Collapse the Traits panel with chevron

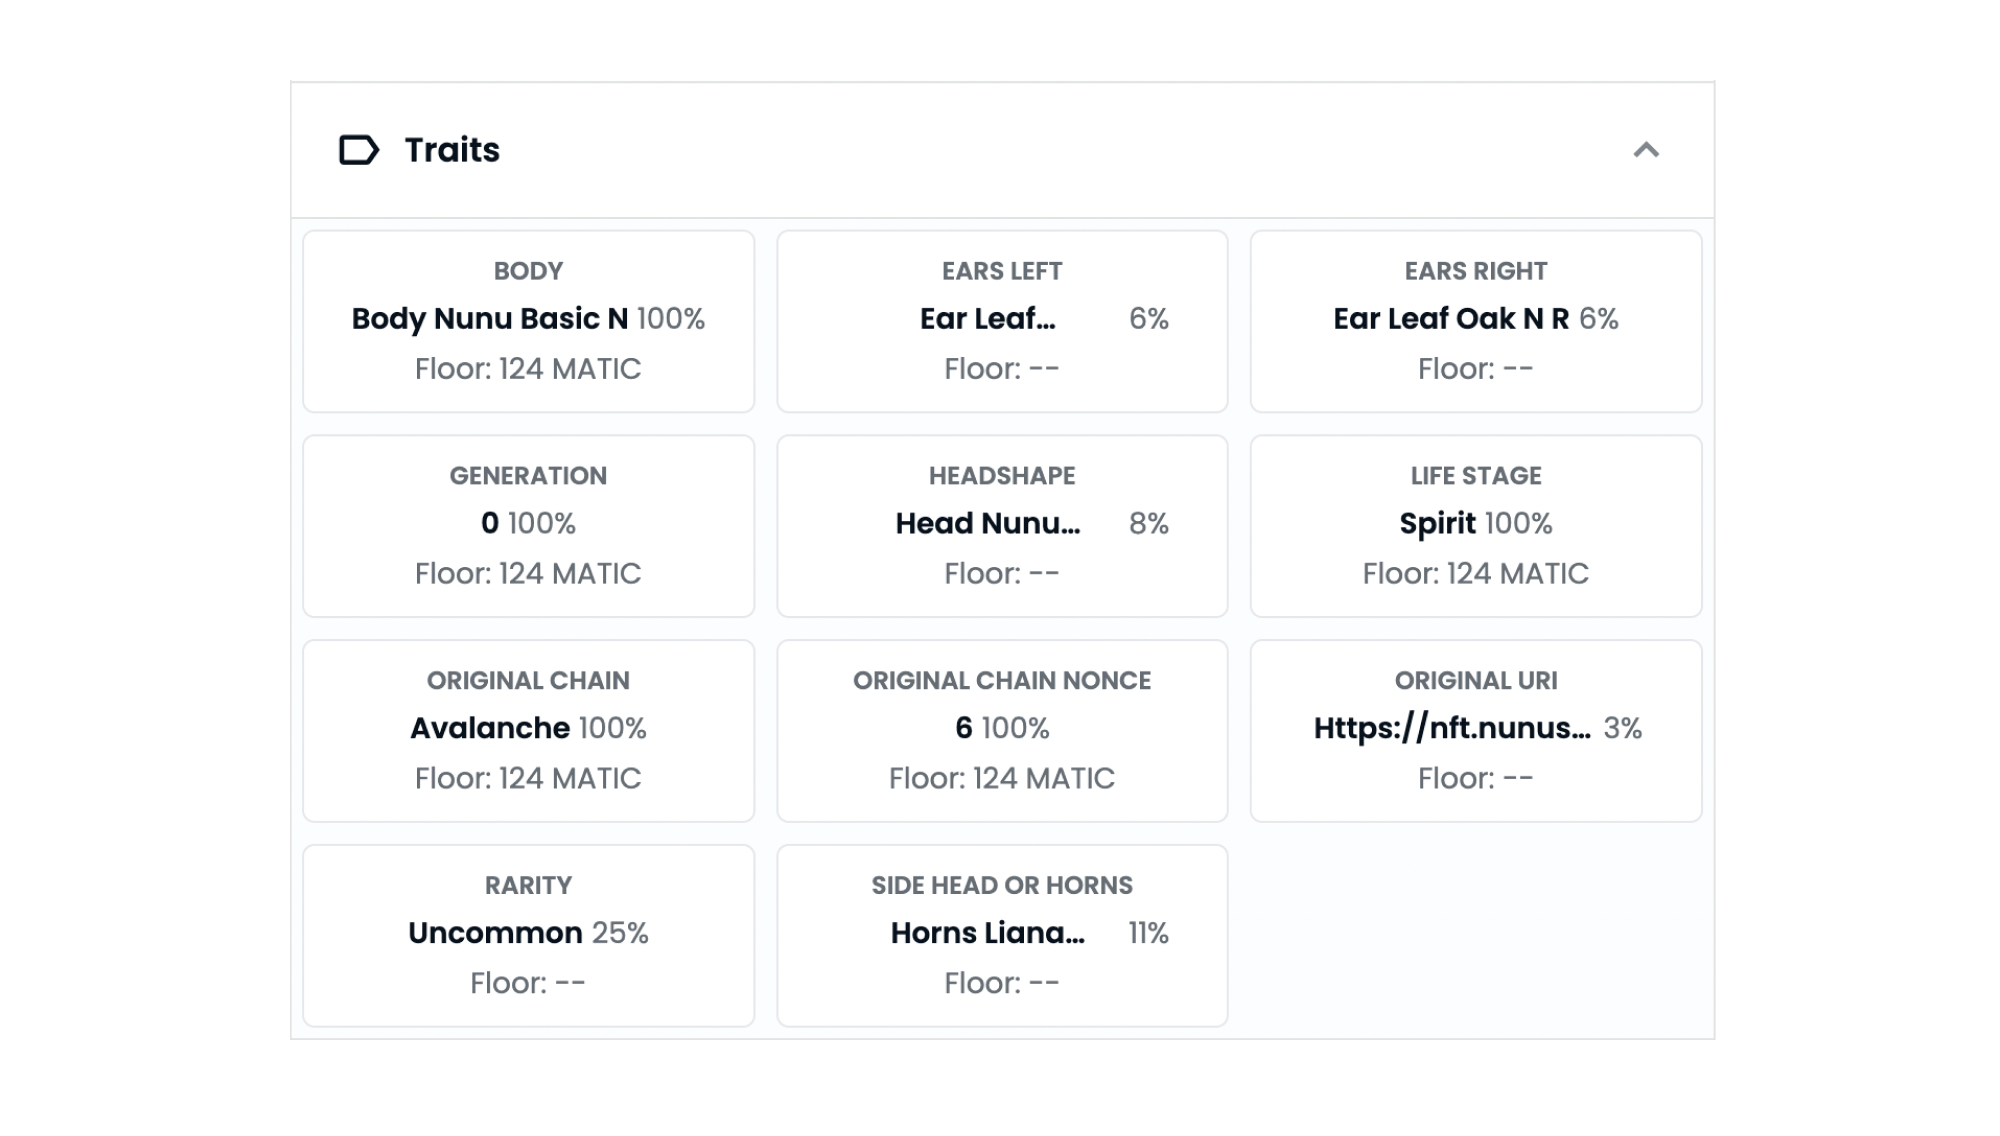(1646, 150)
